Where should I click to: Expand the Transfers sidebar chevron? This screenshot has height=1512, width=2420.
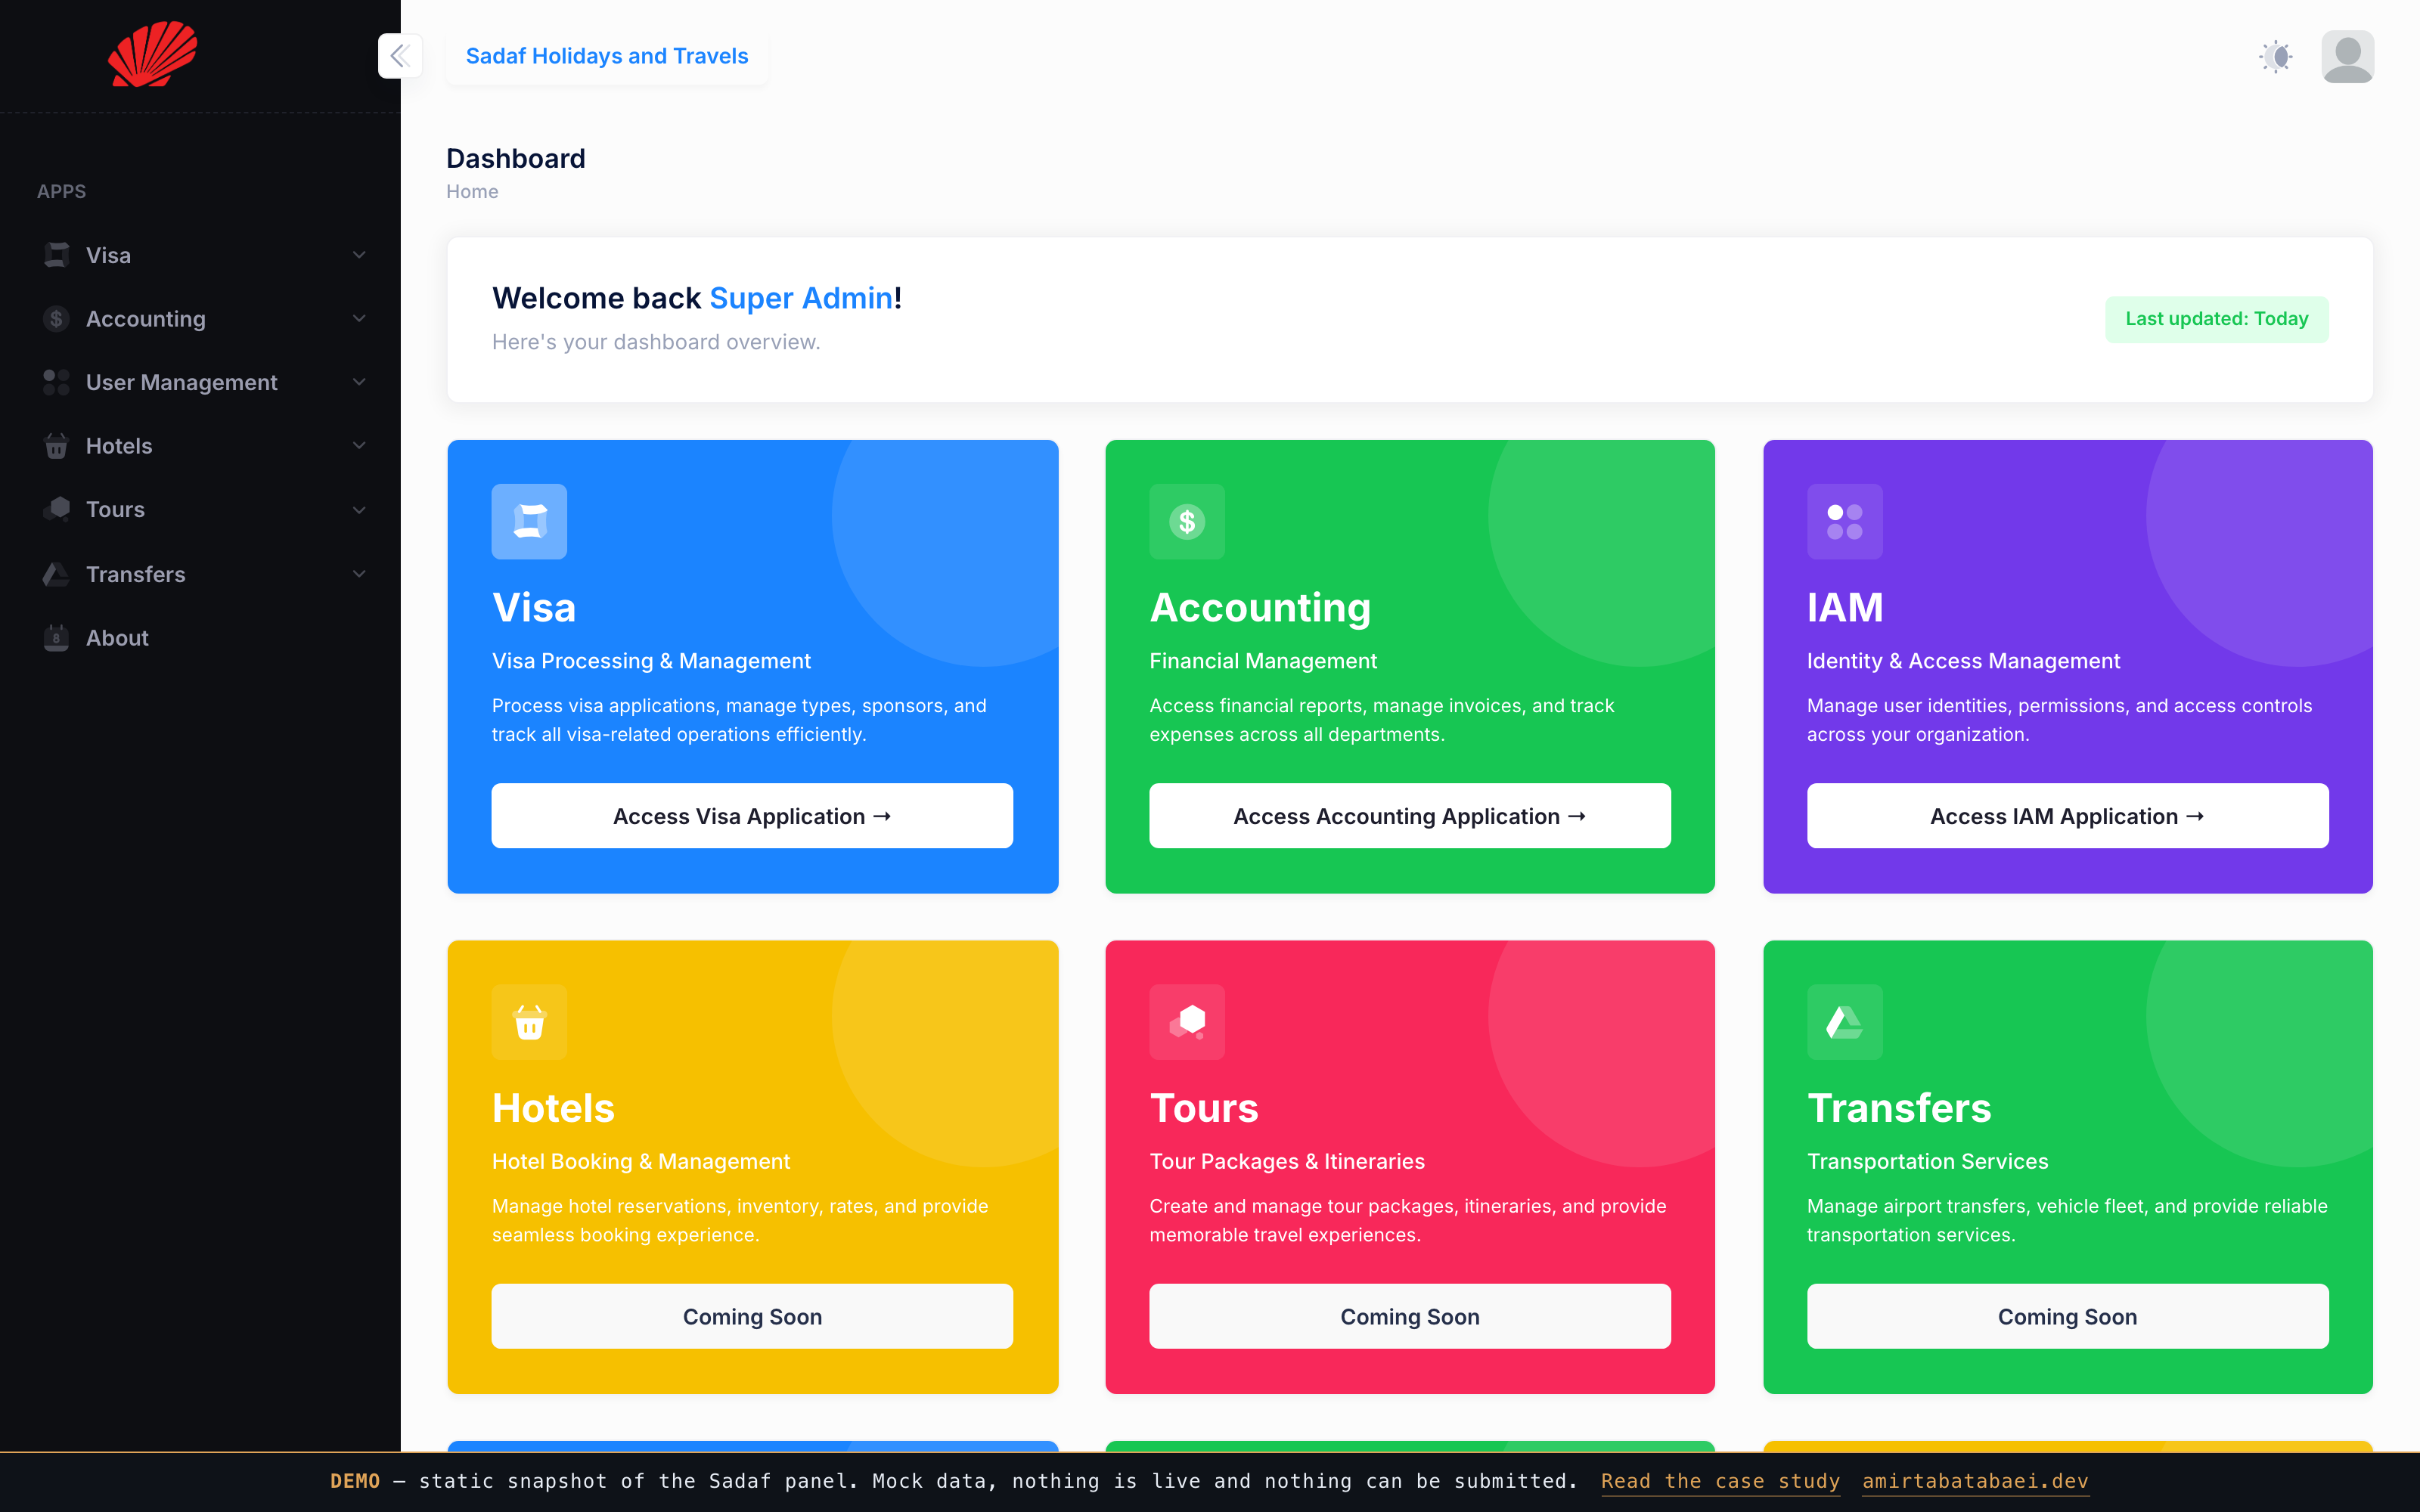point(359,574)
